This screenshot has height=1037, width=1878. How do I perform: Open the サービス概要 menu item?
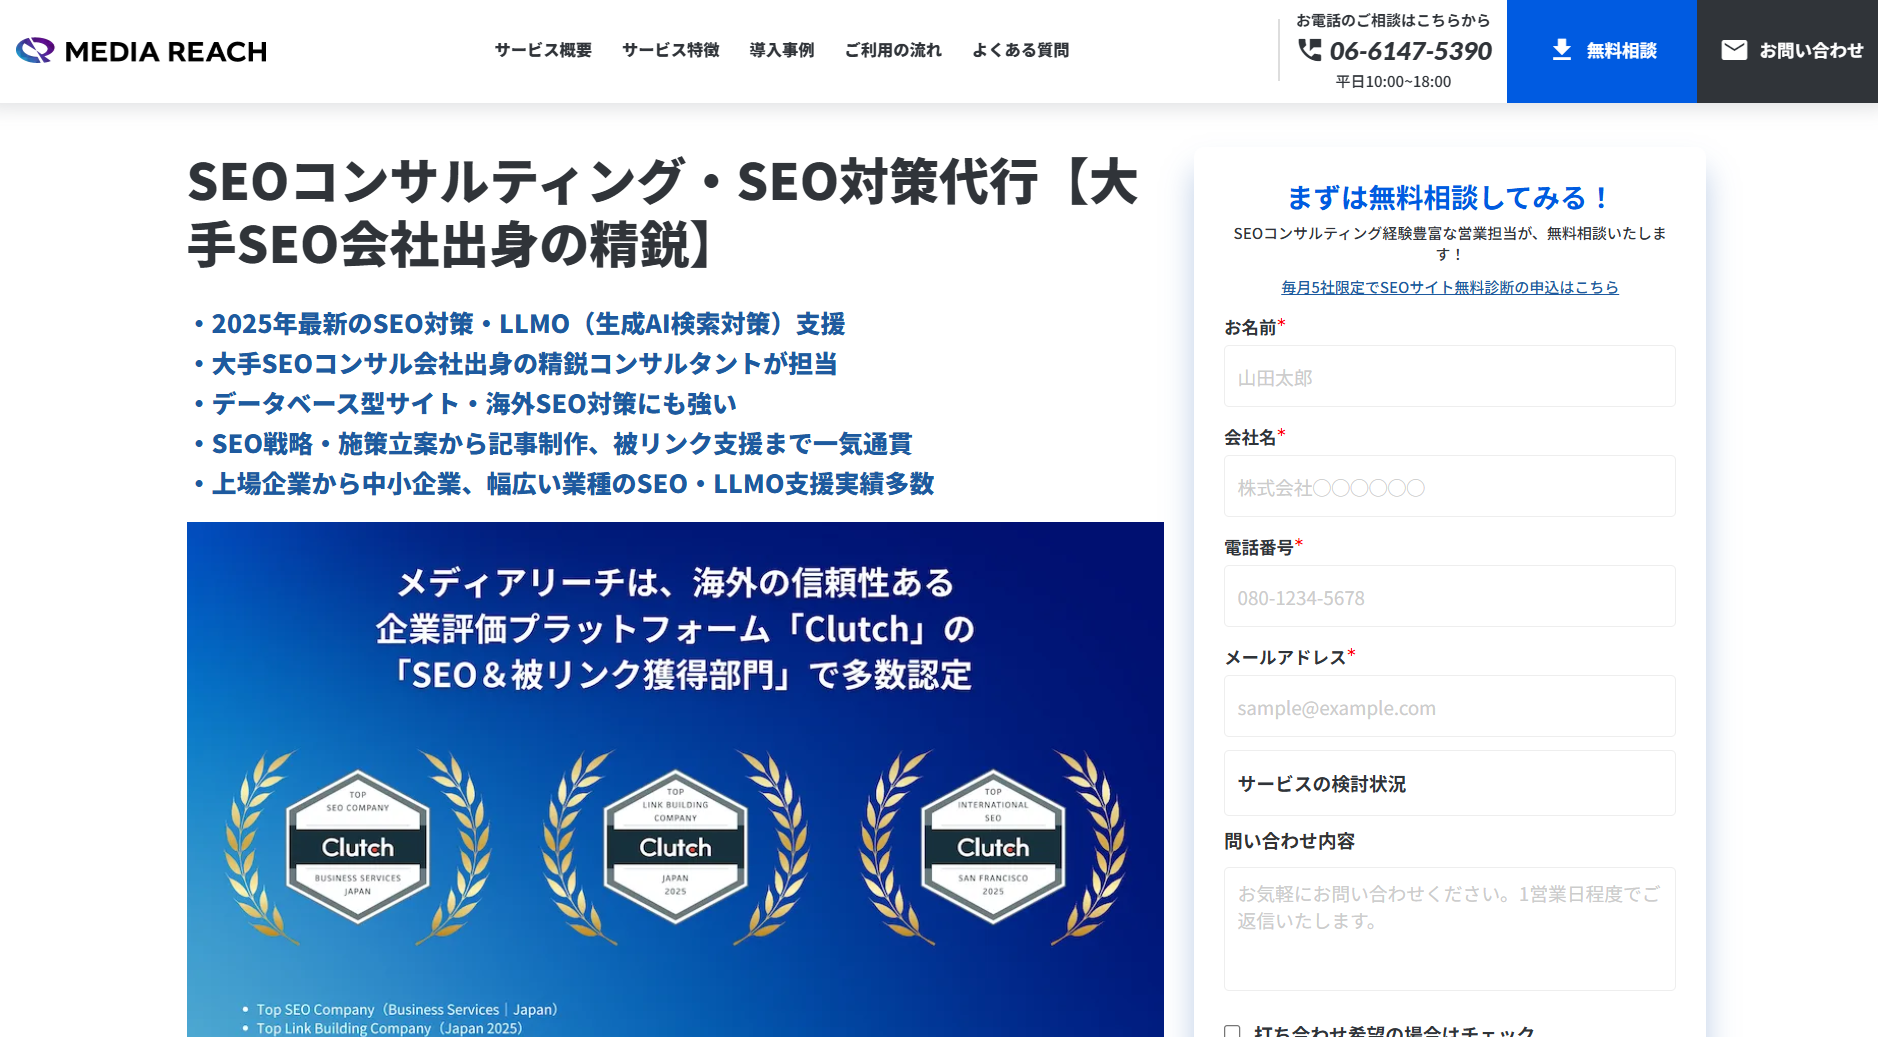pyautogui.click(x=541, y=50)
